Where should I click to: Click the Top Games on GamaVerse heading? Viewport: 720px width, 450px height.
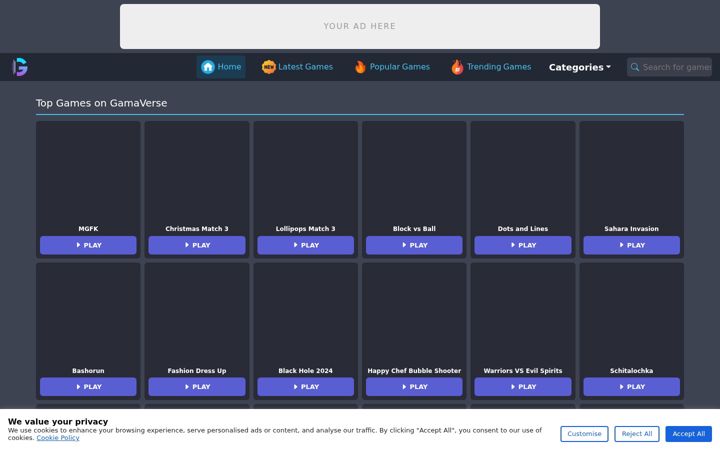(101, 103)
